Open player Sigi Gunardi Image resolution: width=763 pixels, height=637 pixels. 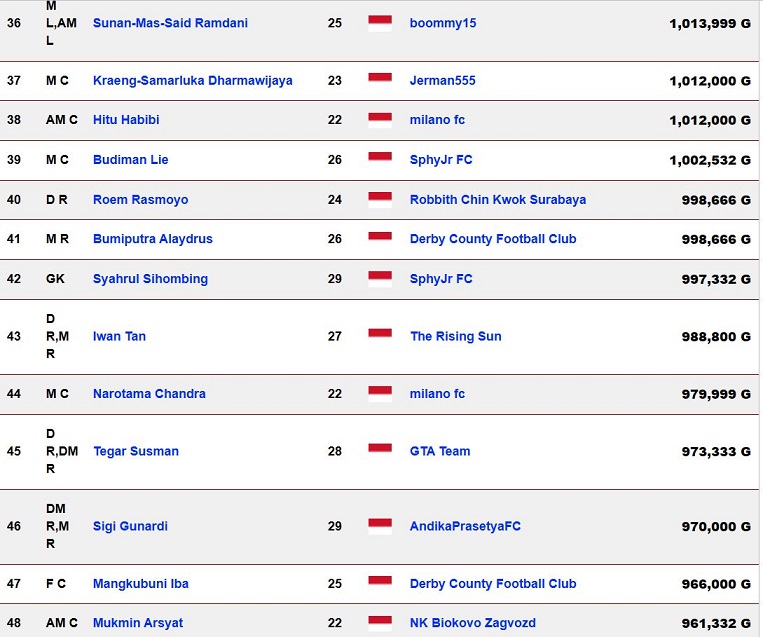click(130, 526)
